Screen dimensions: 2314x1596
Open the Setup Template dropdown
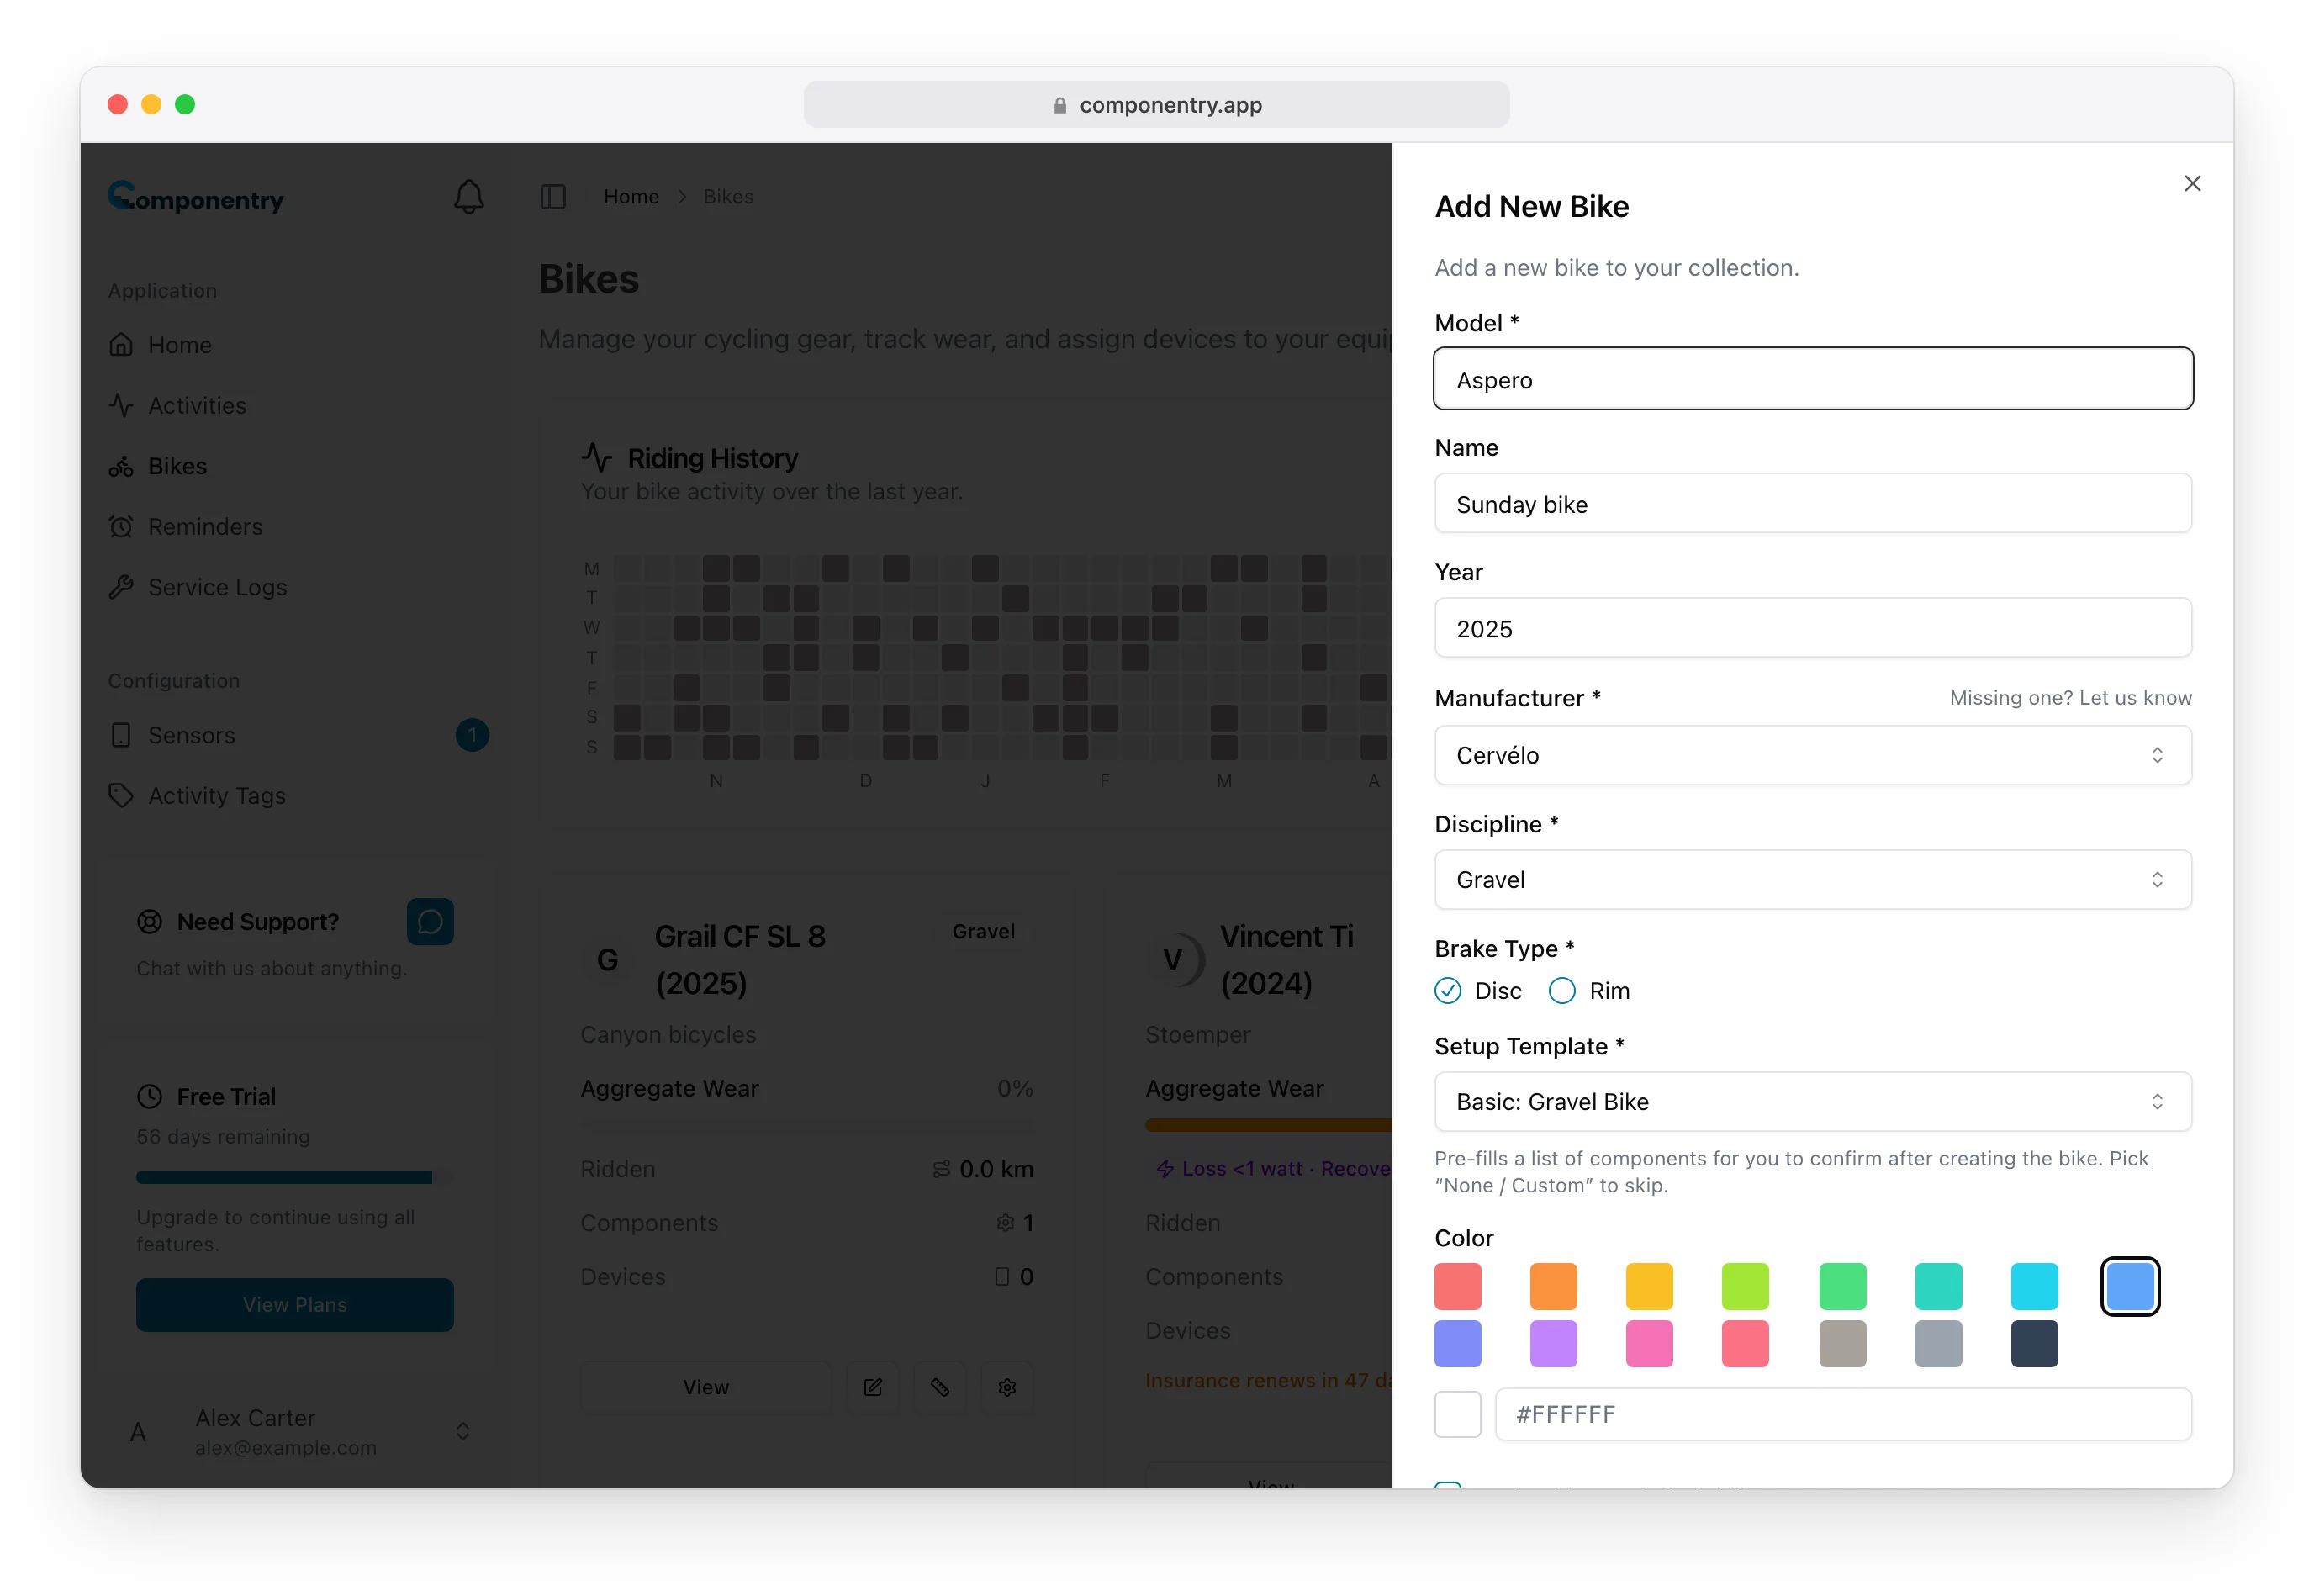[1813, 1102]
